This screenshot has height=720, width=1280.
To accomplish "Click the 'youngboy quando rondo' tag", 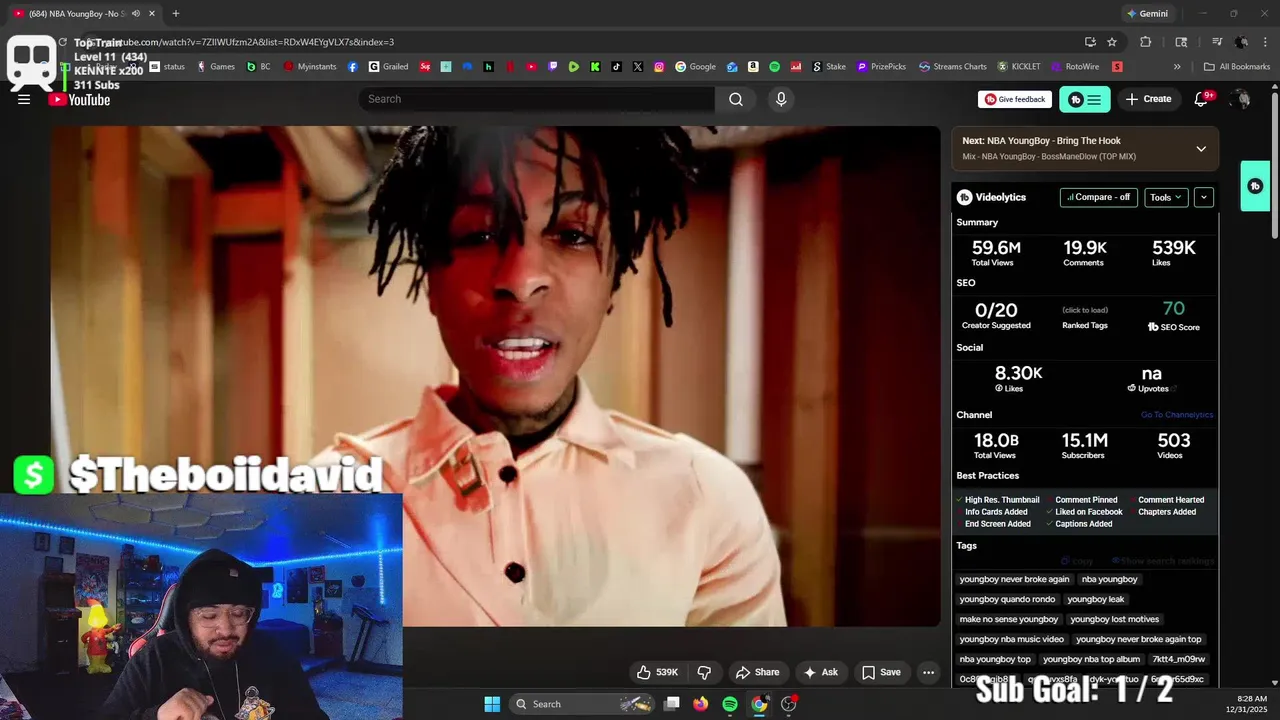I will point(1007,599).
